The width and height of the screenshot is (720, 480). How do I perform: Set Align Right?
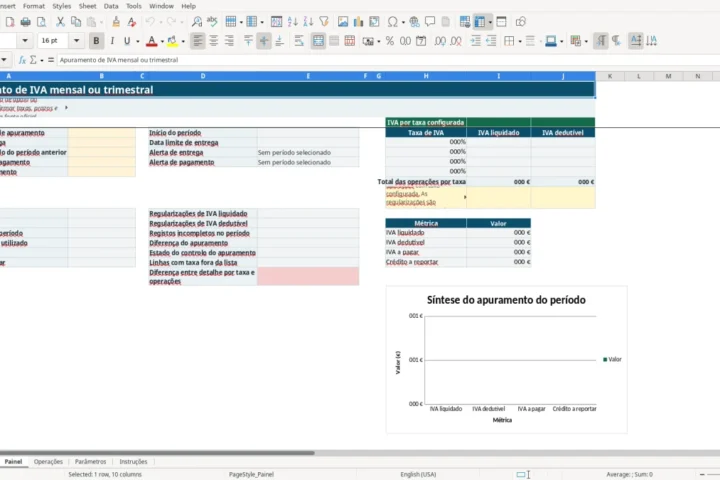229,41
